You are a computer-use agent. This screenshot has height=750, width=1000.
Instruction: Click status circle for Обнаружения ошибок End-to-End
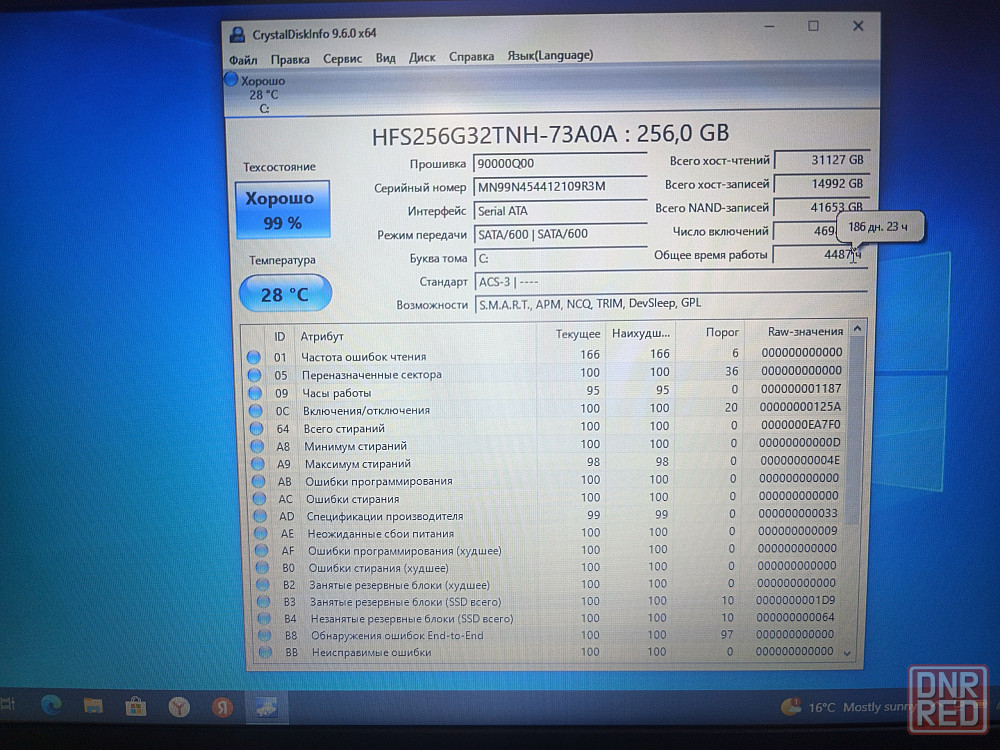[264, 635]
